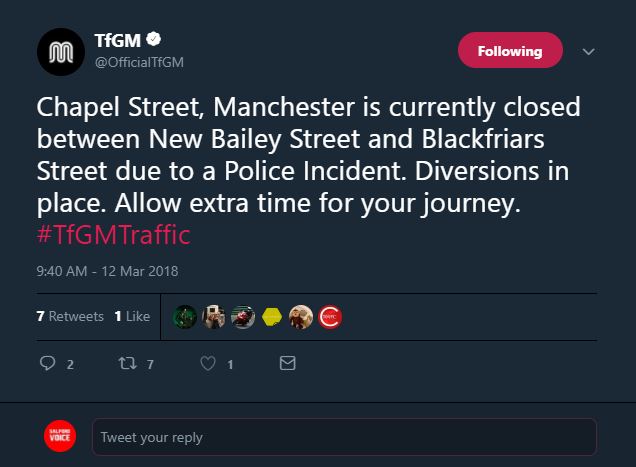This screenshot has width=636, height=467.
Task: Send tweet via direct message envelope icon
Action: click(287, 364)
